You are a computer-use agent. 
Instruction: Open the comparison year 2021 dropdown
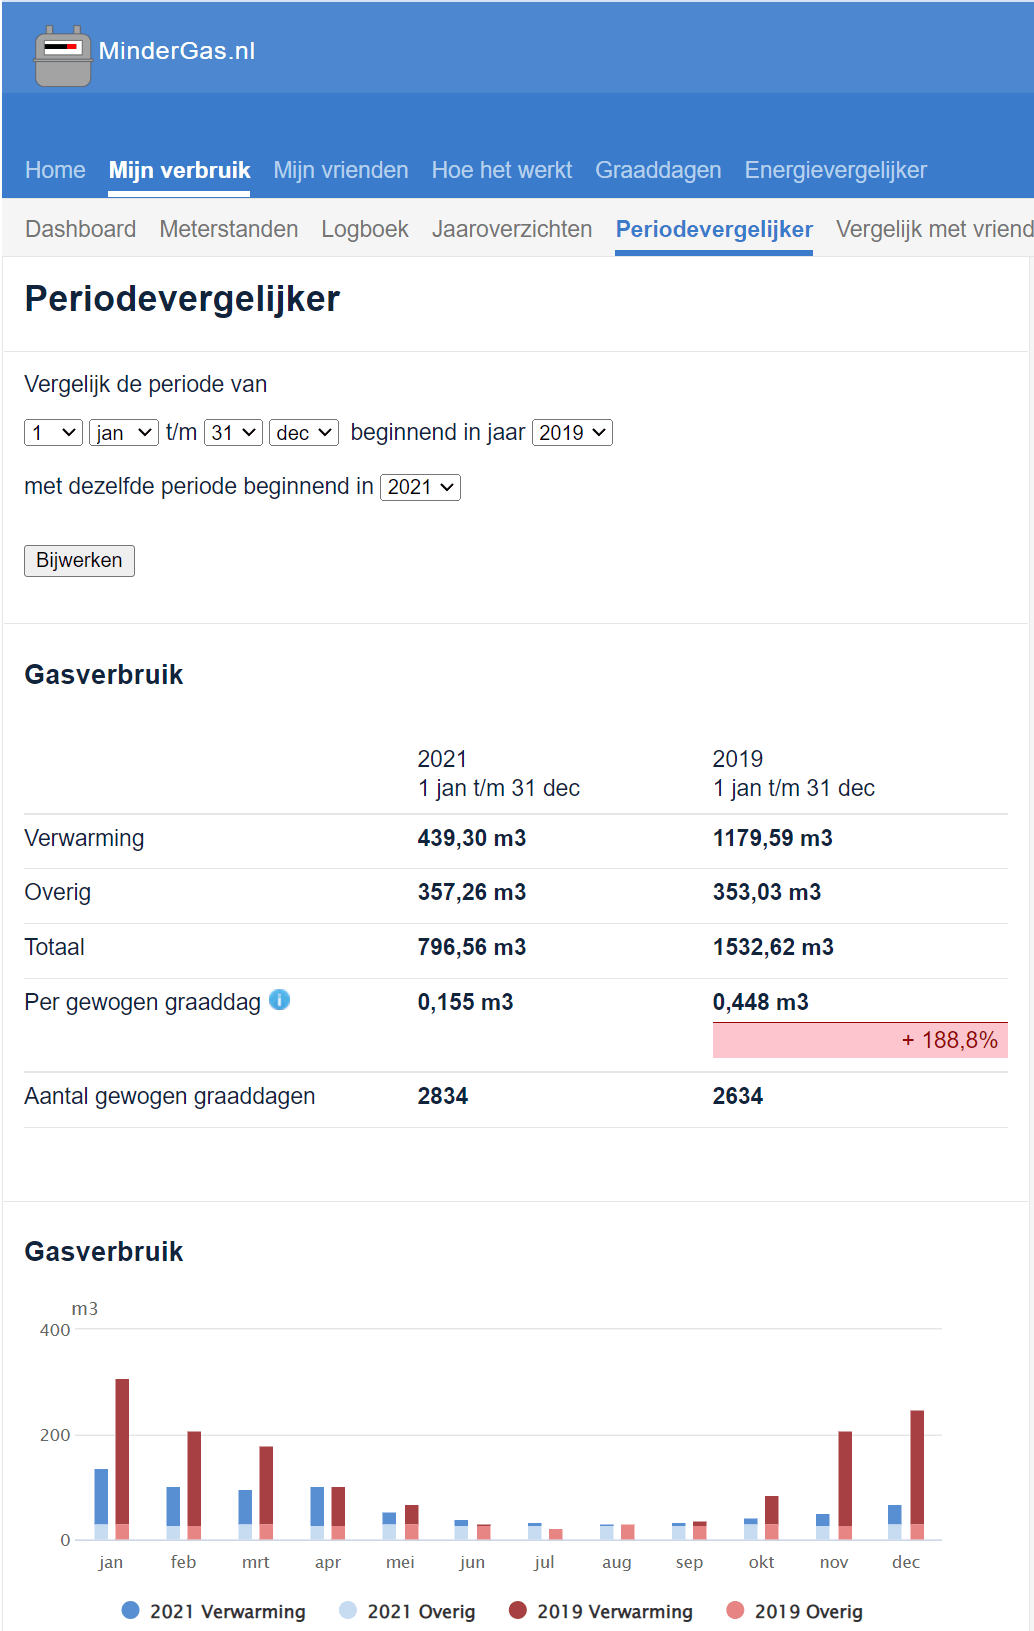[x=420, y=487]
